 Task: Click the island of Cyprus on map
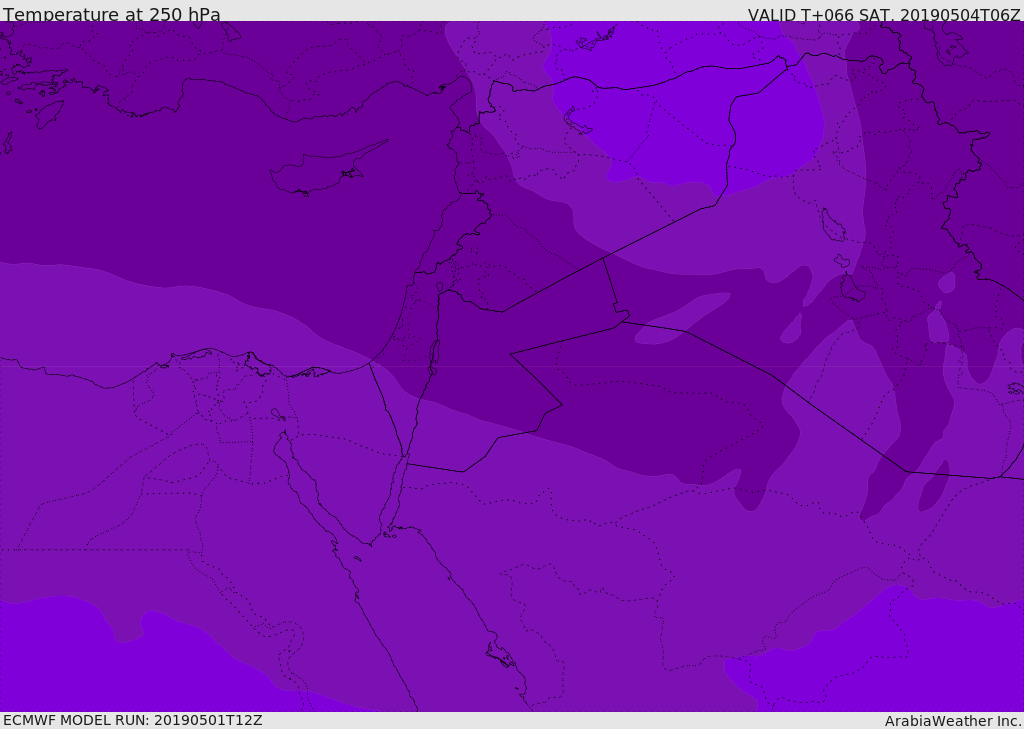tap(328, 169)
